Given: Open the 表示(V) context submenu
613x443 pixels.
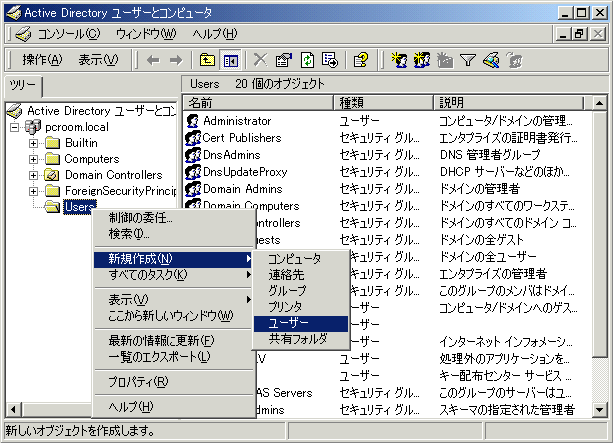Looking at the screenshot, I should click(174, 300).
